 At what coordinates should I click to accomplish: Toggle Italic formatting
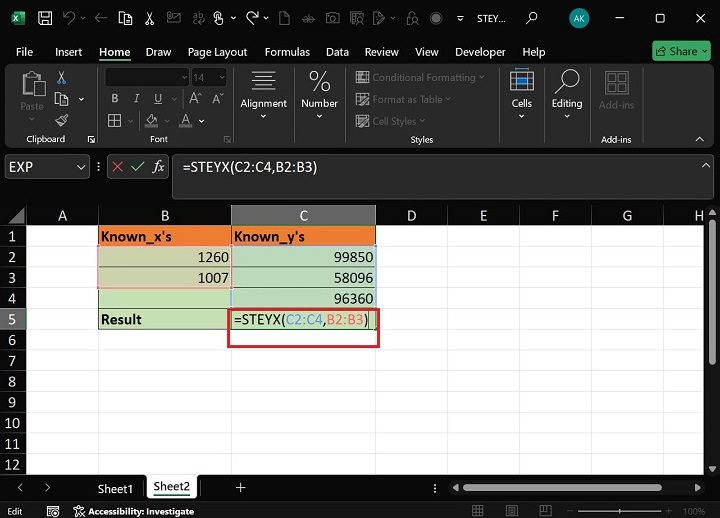(136, 98)
